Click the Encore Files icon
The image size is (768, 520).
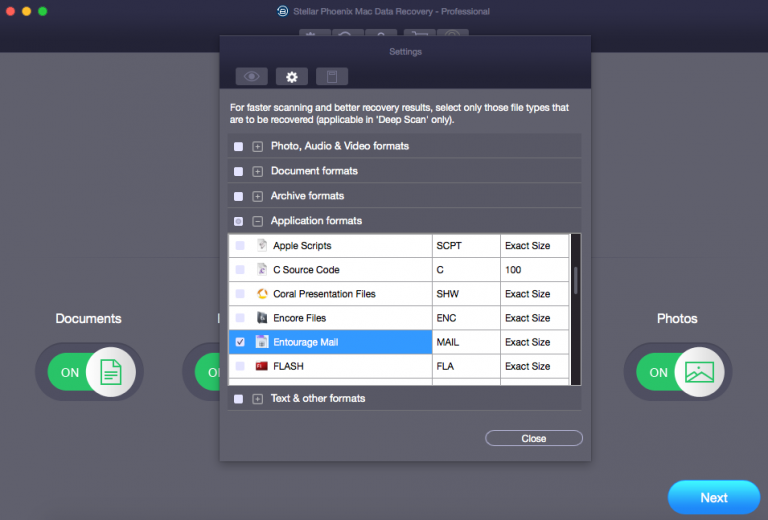pos(262,318)
